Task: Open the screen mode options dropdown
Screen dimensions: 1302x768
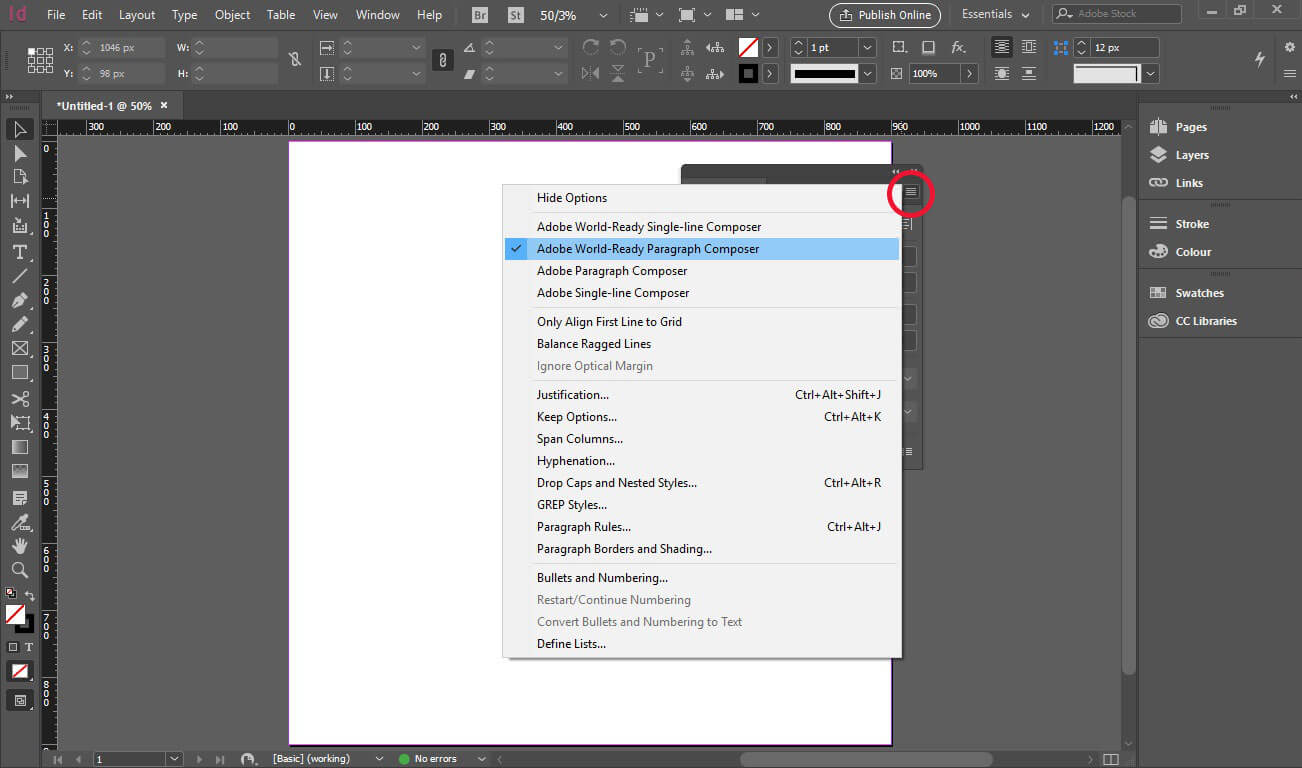Action: tap(707, 15)
